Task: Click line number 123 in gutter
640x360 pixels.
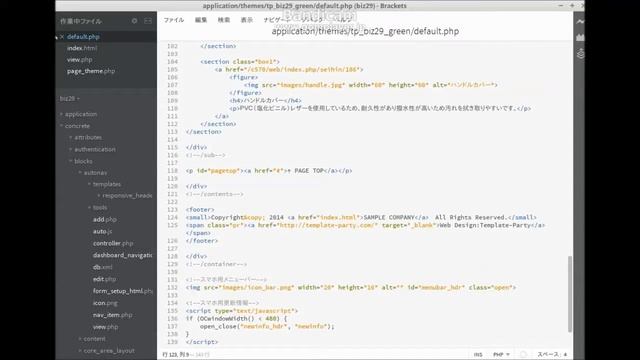Action: click(172, 210)
